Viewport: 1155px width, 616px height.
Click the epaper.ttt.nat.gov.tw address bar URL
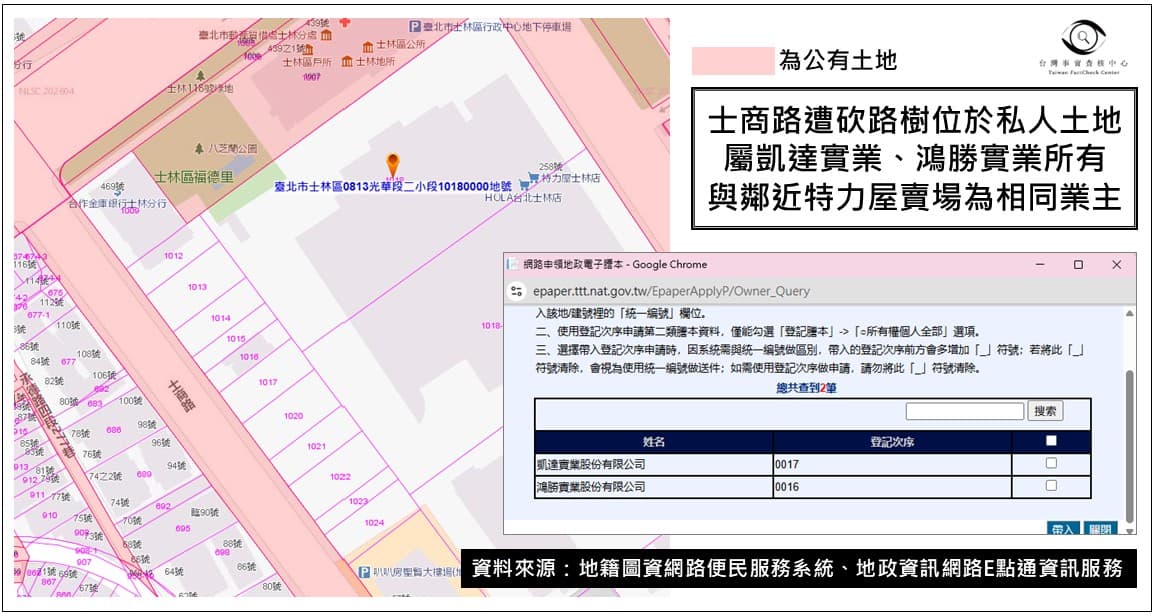coord(671,291)
